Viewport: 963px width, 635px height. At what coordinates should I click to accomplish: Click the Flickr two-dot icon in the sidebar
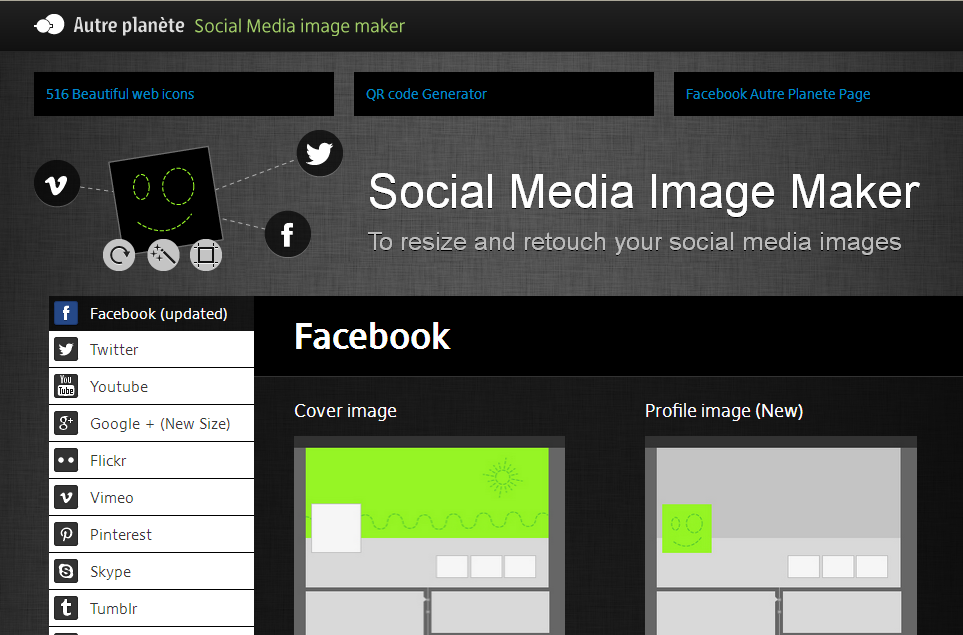(x=66, y=460)
